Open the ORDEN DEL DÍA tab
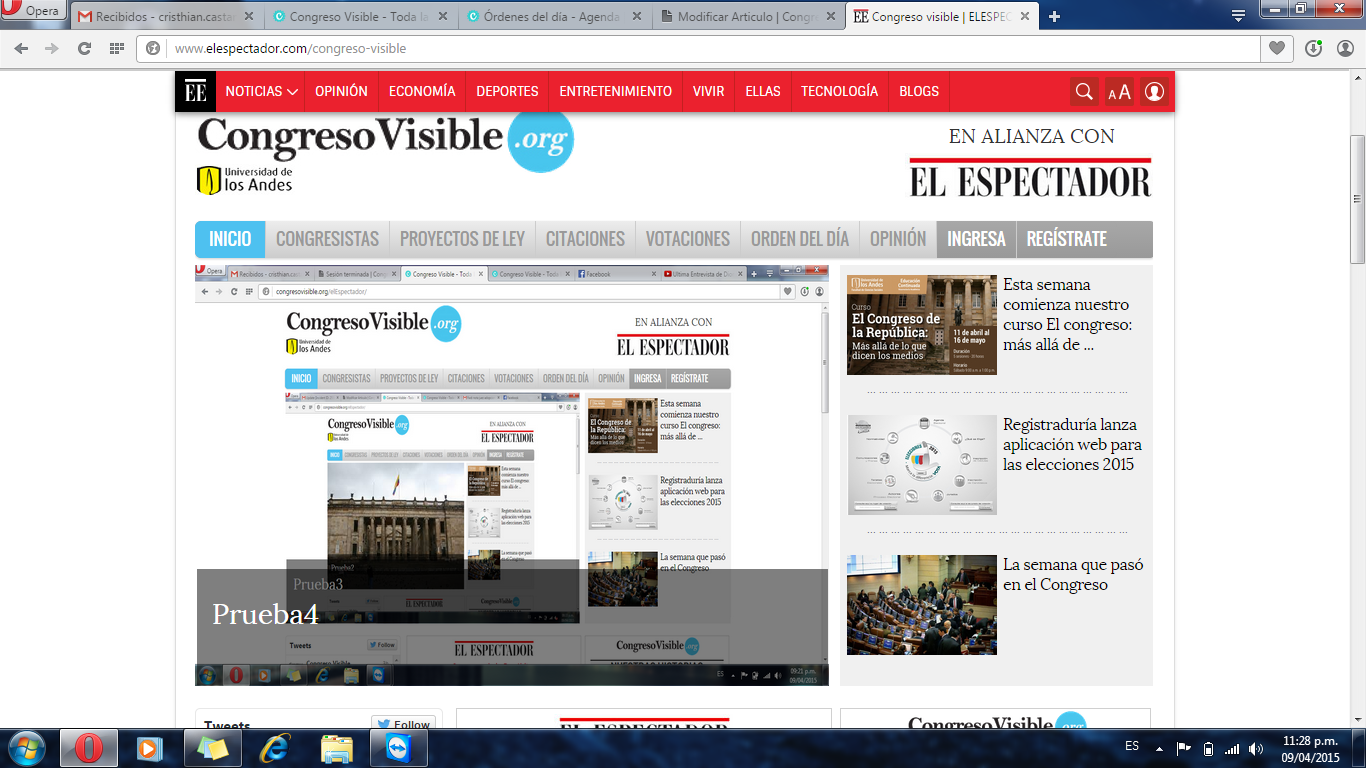This screenshot has width=1366, height=768. [x=800, y=239]
